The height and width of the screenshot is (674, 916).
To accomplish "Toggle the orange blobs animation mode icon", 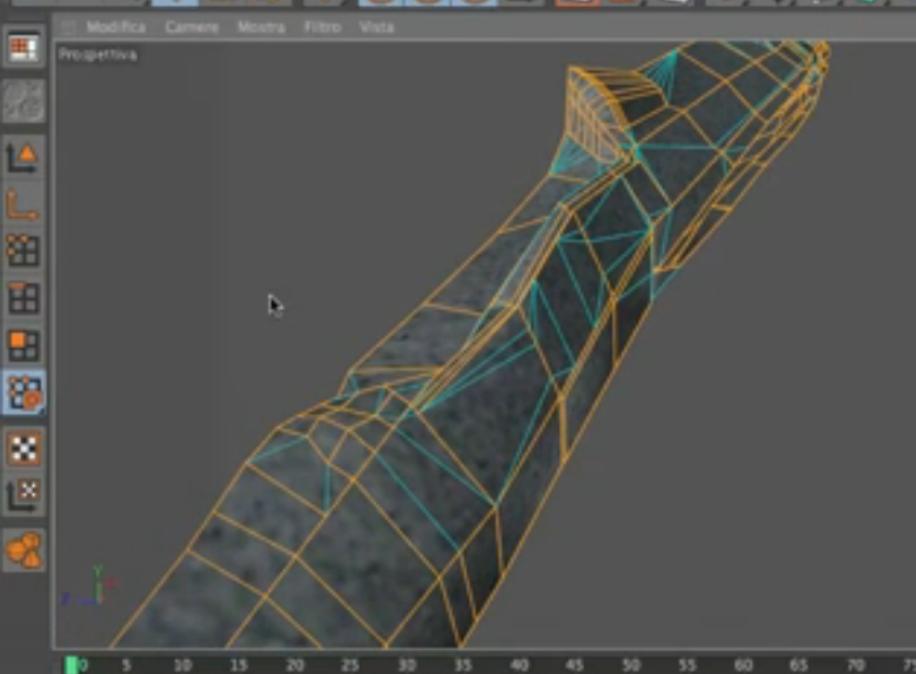I will [x=24, y=551].
